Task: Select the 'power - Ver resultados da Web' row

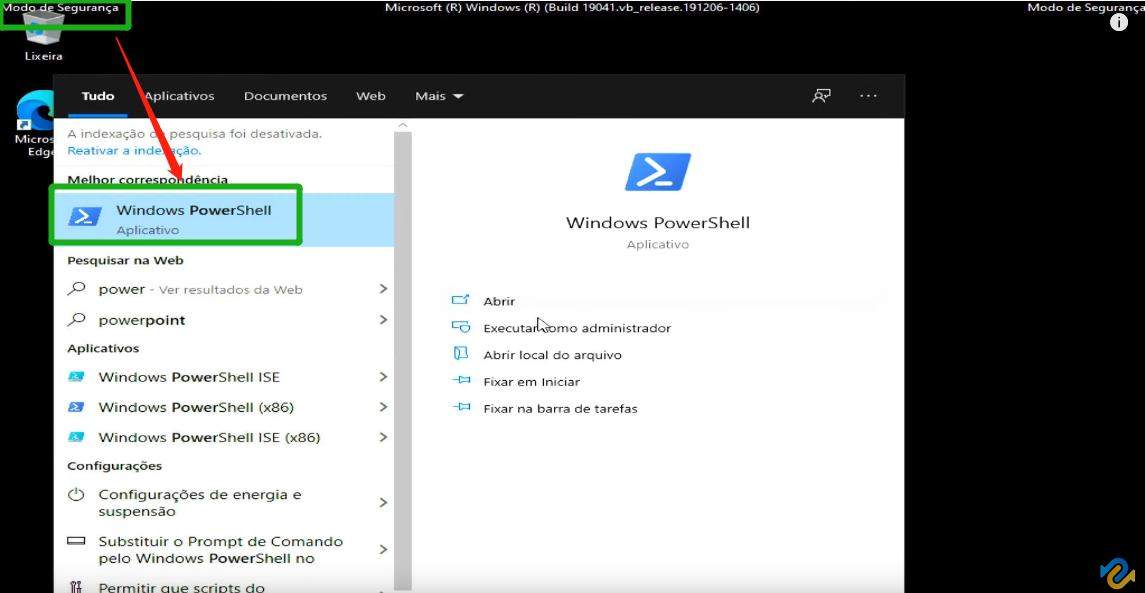Action: [x=223, y=289]
